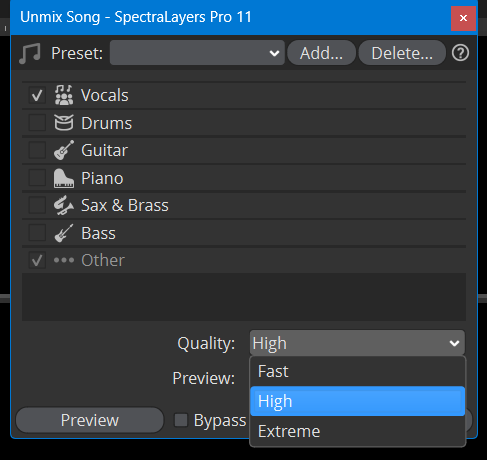The image size is (487, 460).
Task: Choose Extreme quality option
Action: pos(357,431)
